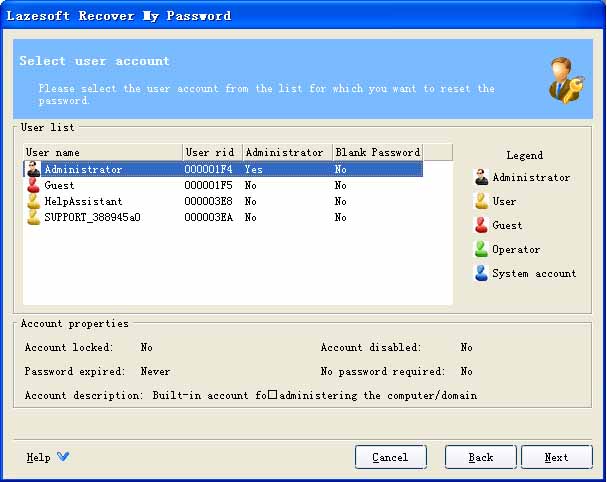Click the Administrator column header
The height and width of the screenshot is (482, 607).
click(x=286, y=152)
